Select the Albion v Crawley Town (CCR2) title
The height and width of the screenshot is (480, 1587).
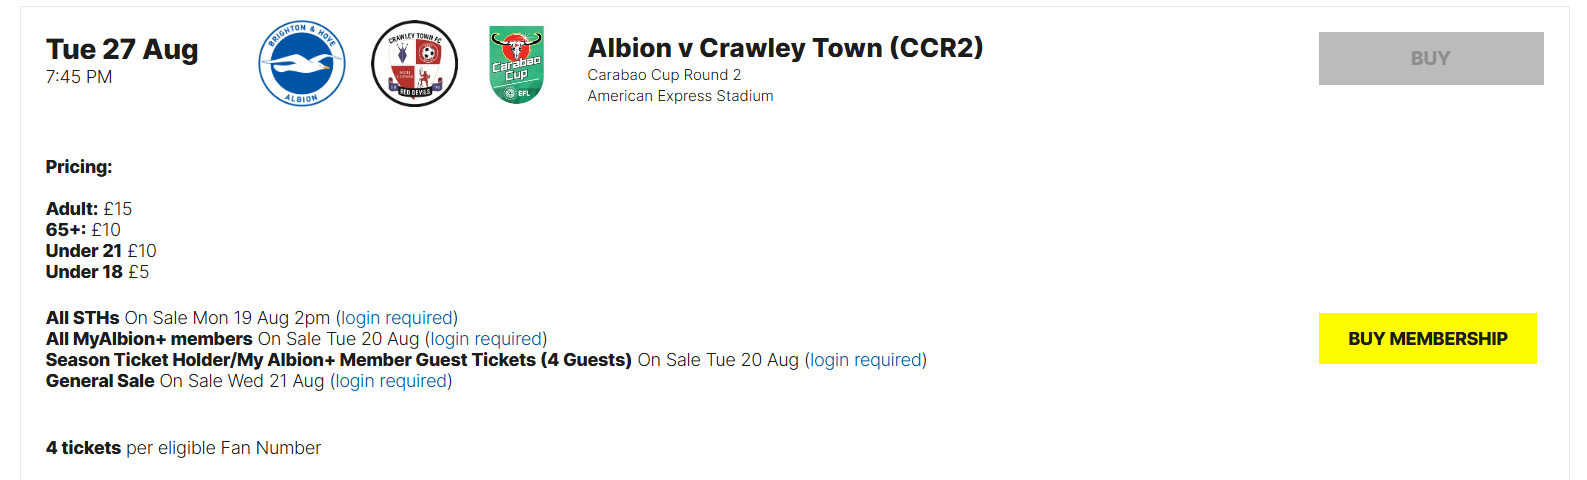(x=785, y=48)
